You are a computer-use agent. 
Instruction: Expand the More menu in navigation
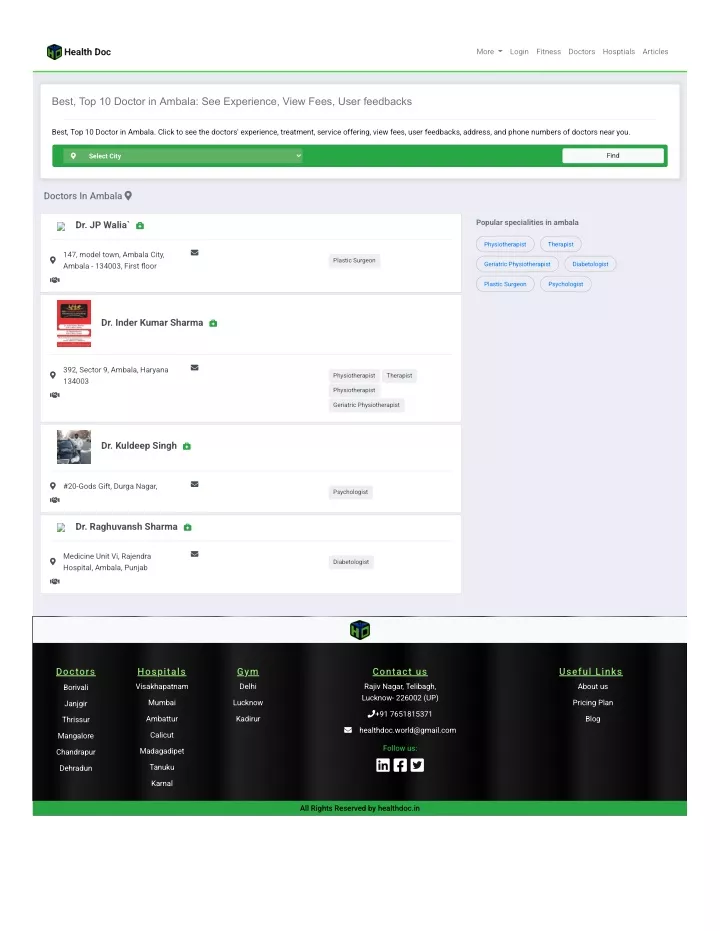coord(489,52)
